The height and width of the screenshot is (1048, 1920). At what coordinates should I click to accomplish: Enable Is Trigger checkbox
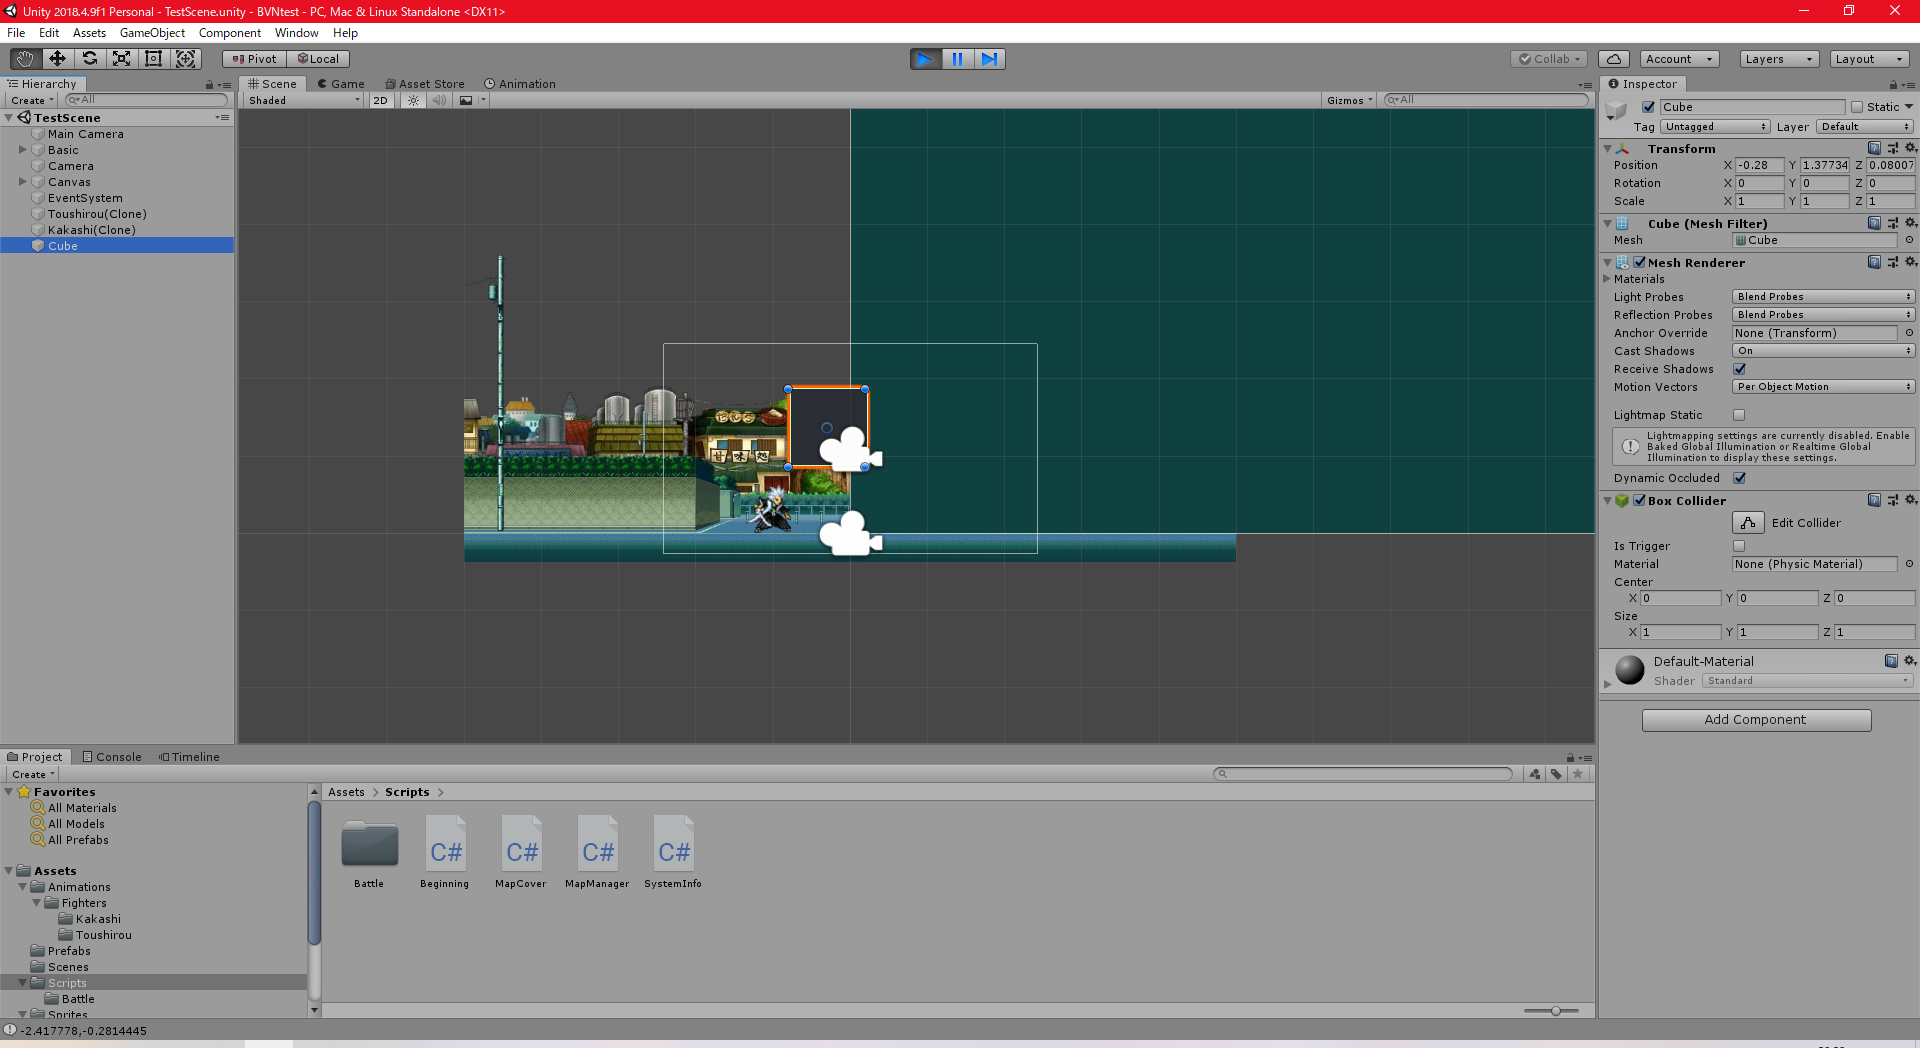pos(1739,546)
